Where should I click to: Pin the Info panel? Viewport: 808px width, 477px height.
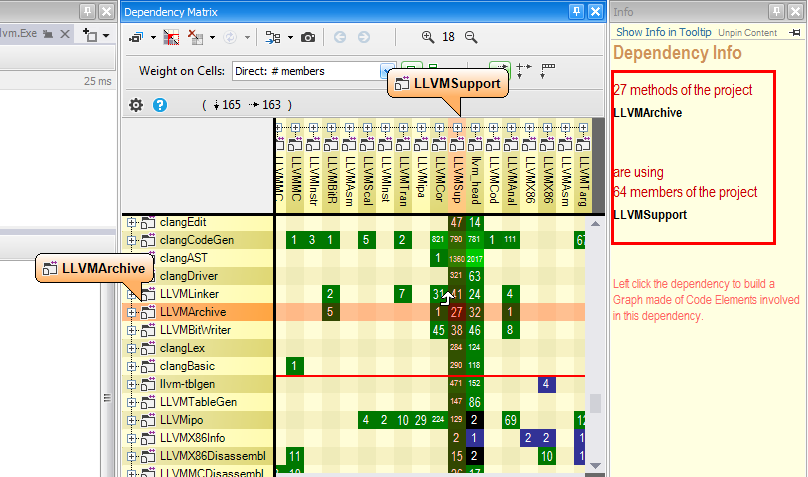click(776, 11)
